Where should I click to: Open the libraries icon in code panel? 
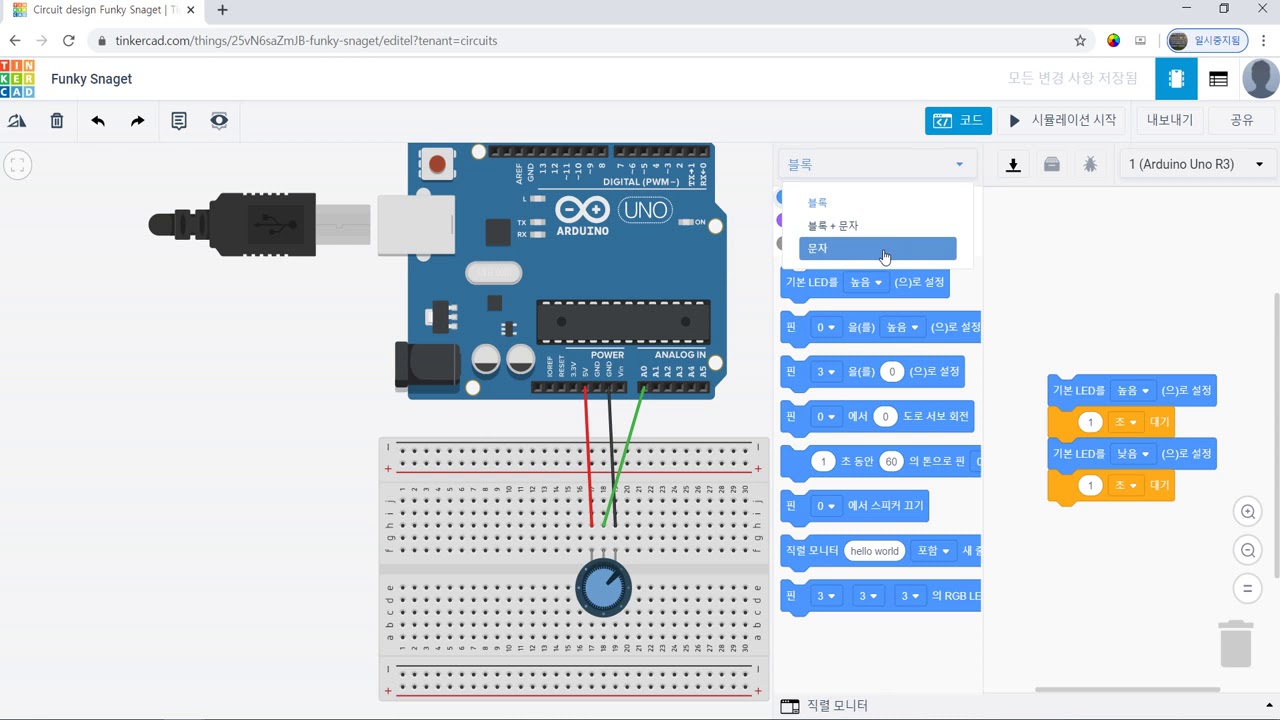click(x=1052, y=165)
